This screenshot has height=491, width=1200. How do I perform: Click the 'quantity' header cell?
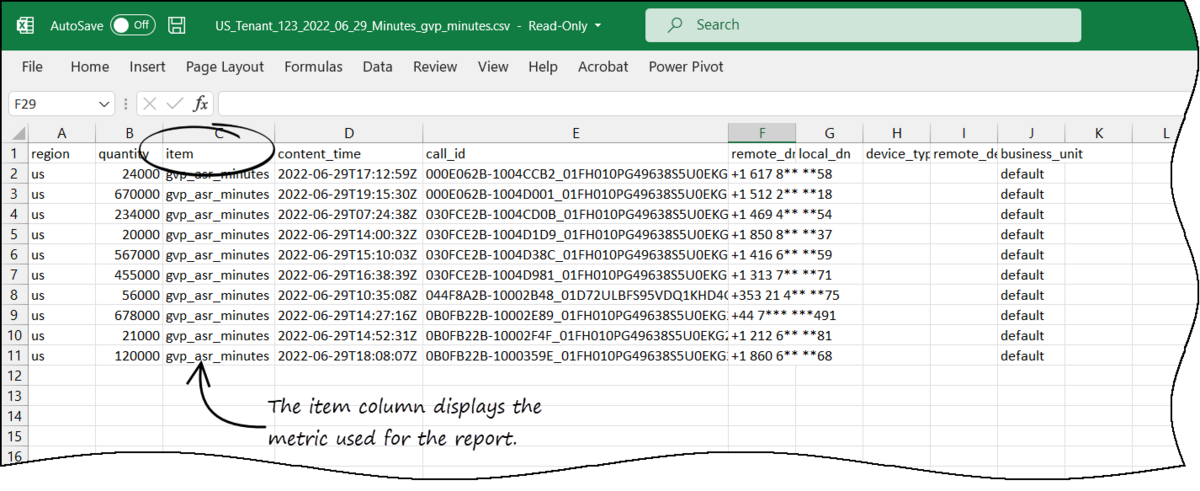pyautogui.click(x=129, y=154)
